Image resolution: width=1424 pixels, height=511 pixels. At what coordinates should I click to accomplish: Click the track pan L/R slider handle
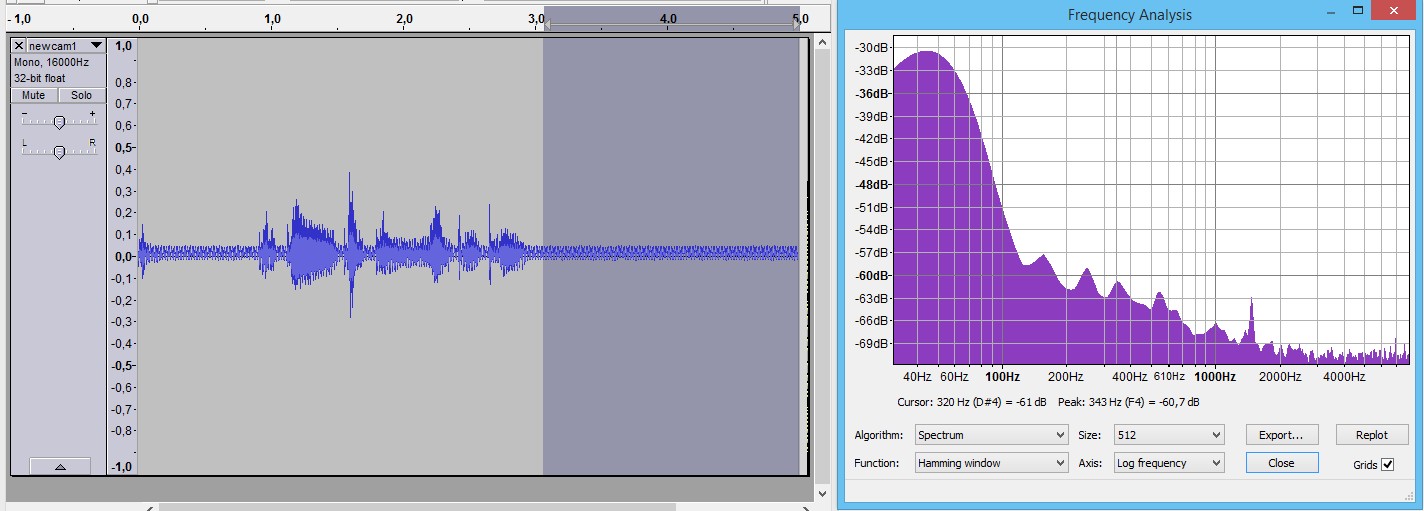59,152
